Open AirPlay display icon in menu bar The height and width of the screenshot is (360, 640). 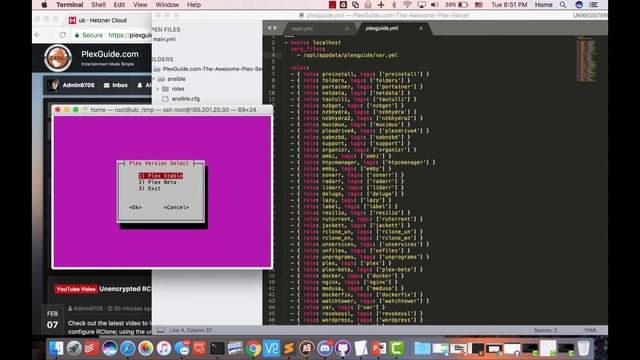tap(421, 5)
